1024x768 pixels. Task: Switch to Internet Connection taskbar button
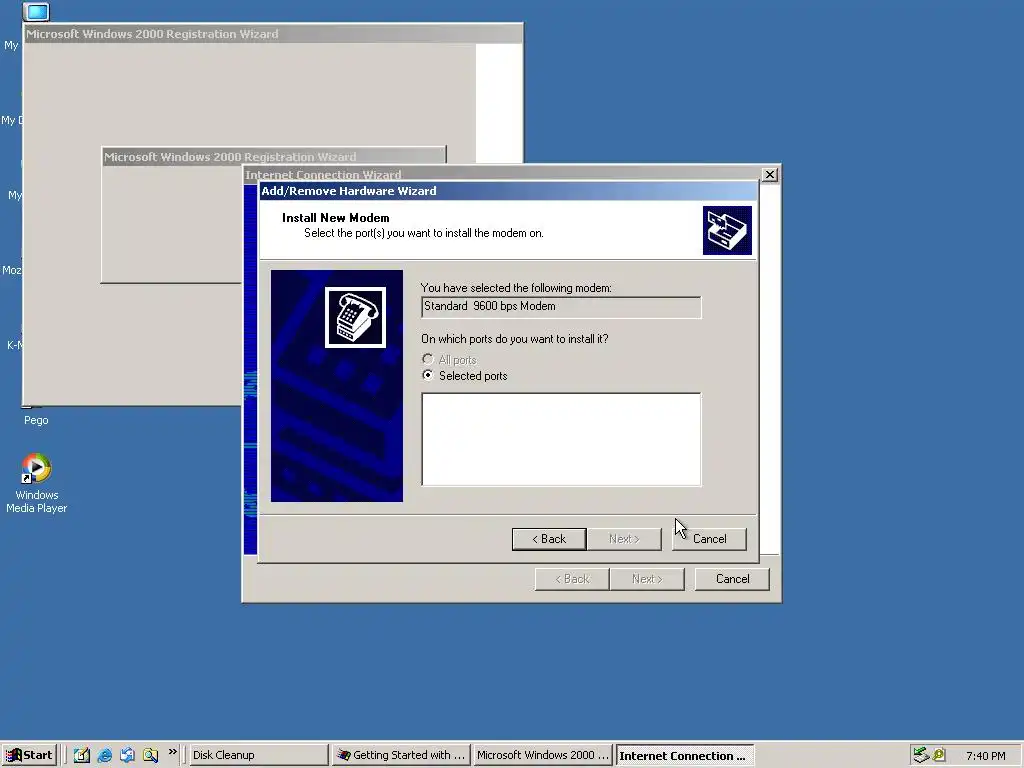tap(685, 755)
